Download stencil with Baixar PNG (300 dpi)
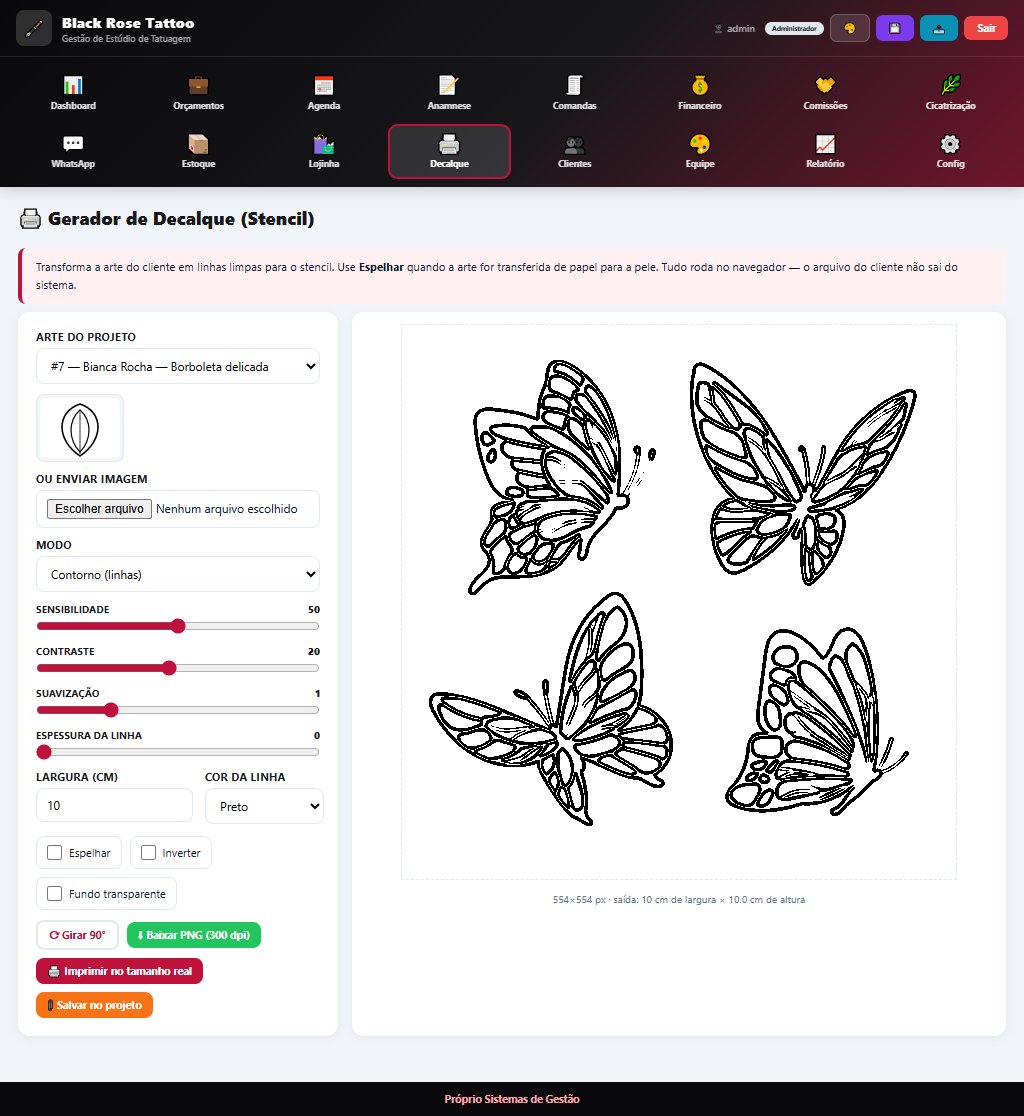The image size is (1024, 1116). coord(194,935)
